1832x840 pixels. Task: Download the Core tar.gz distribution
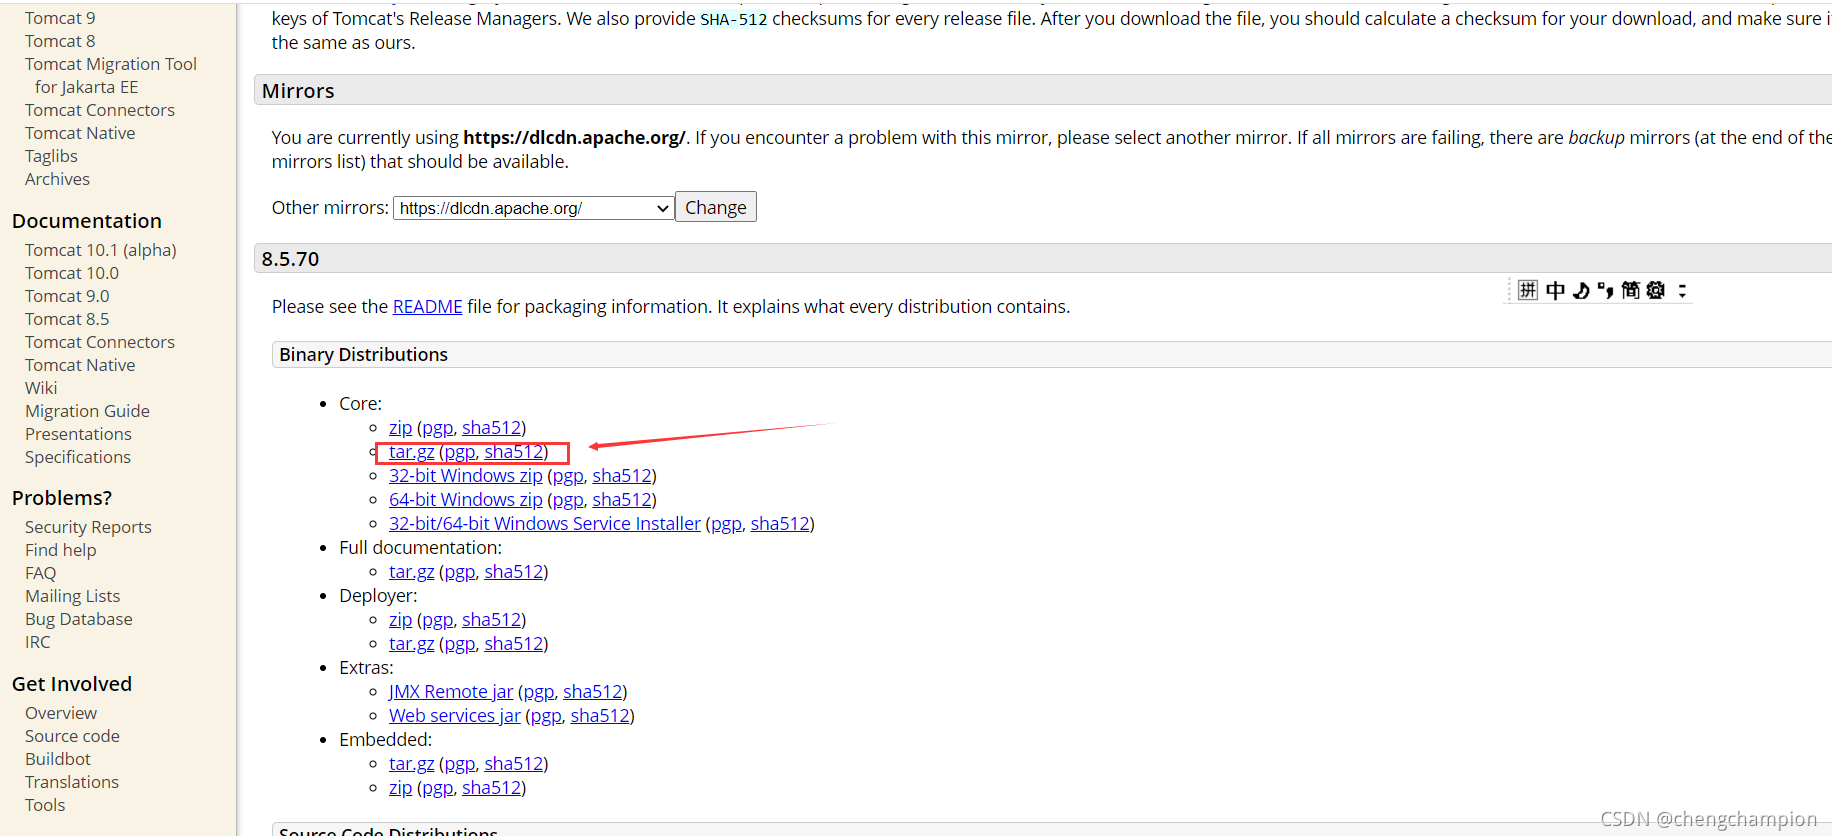tap(412, 452)
